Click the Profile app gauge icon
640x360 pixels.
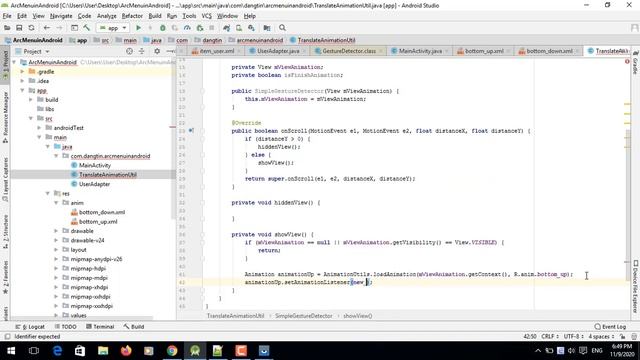[187, 28]
